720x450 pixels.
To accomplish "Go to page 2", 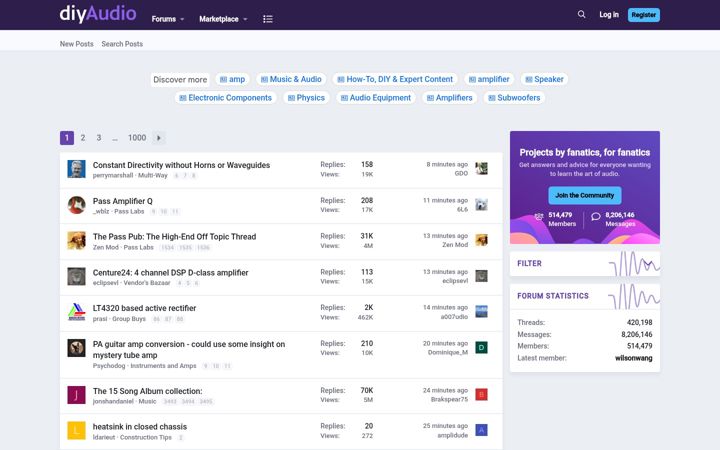I will pos(83,138).
